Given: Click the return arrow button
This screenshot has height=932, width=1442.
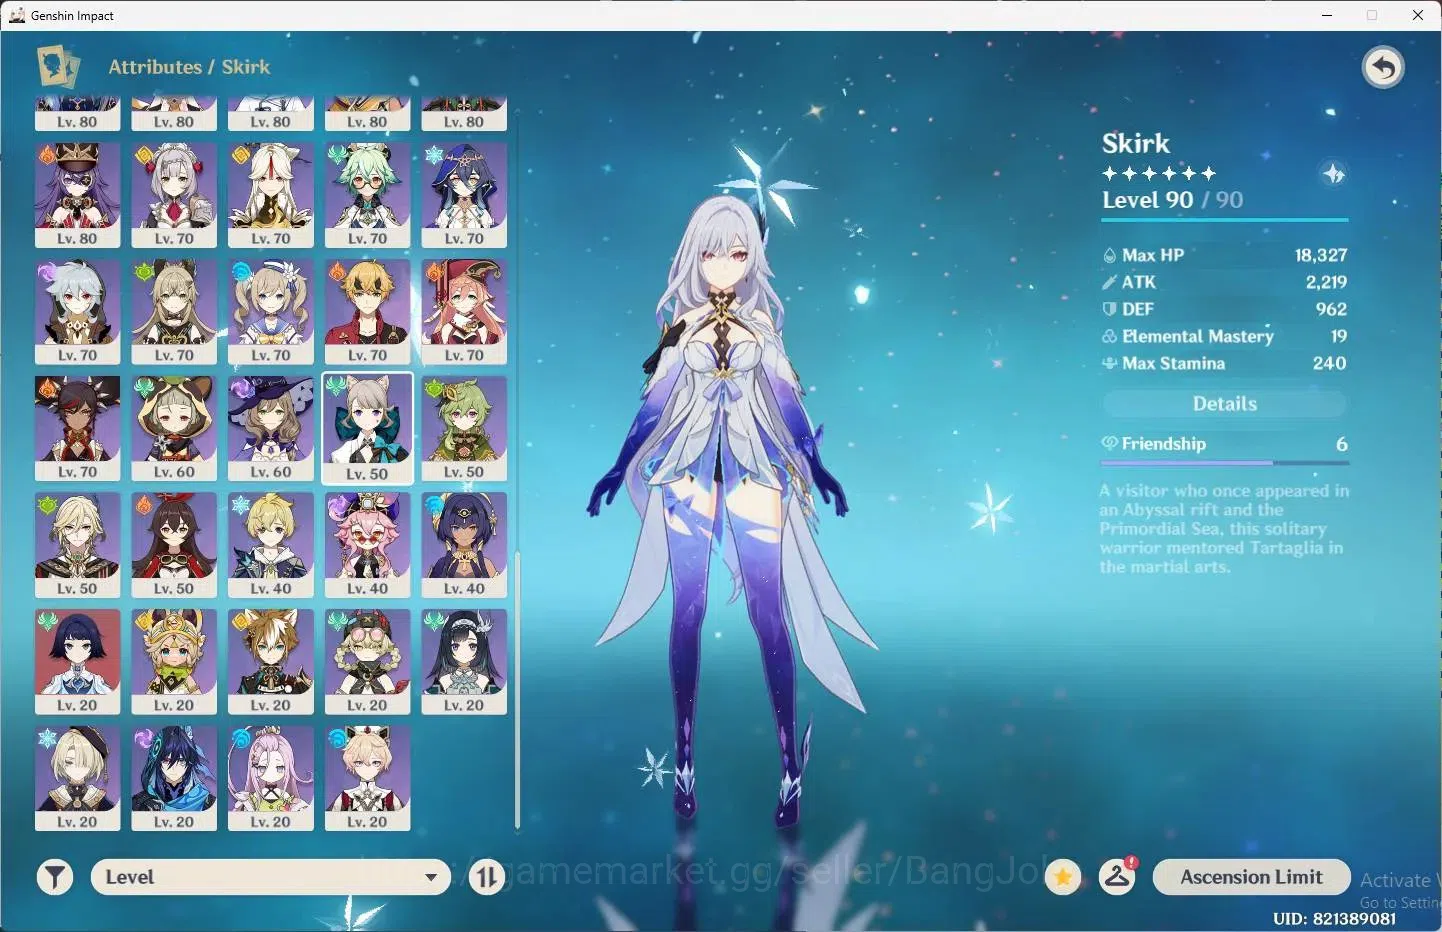Looking at the screenshot, I should [1383, 68].
